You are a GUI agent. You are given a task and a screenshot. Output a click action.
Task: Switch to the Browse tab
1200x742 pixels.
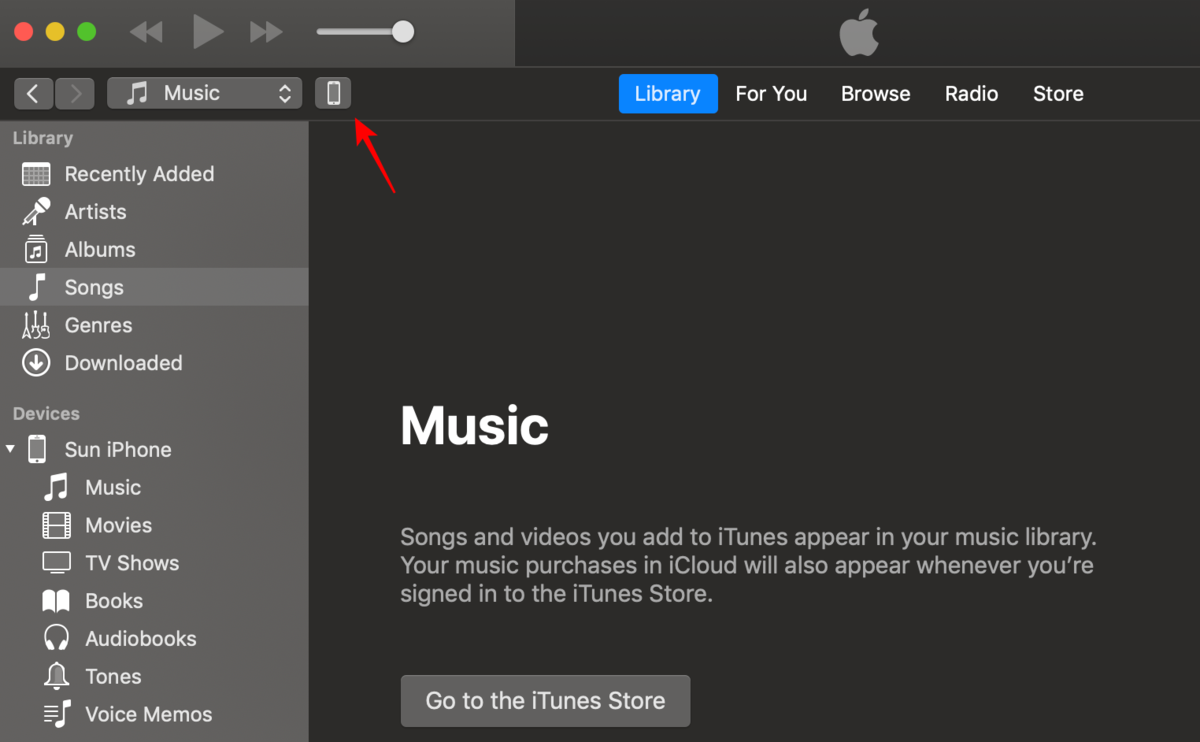tap(876, 93)
